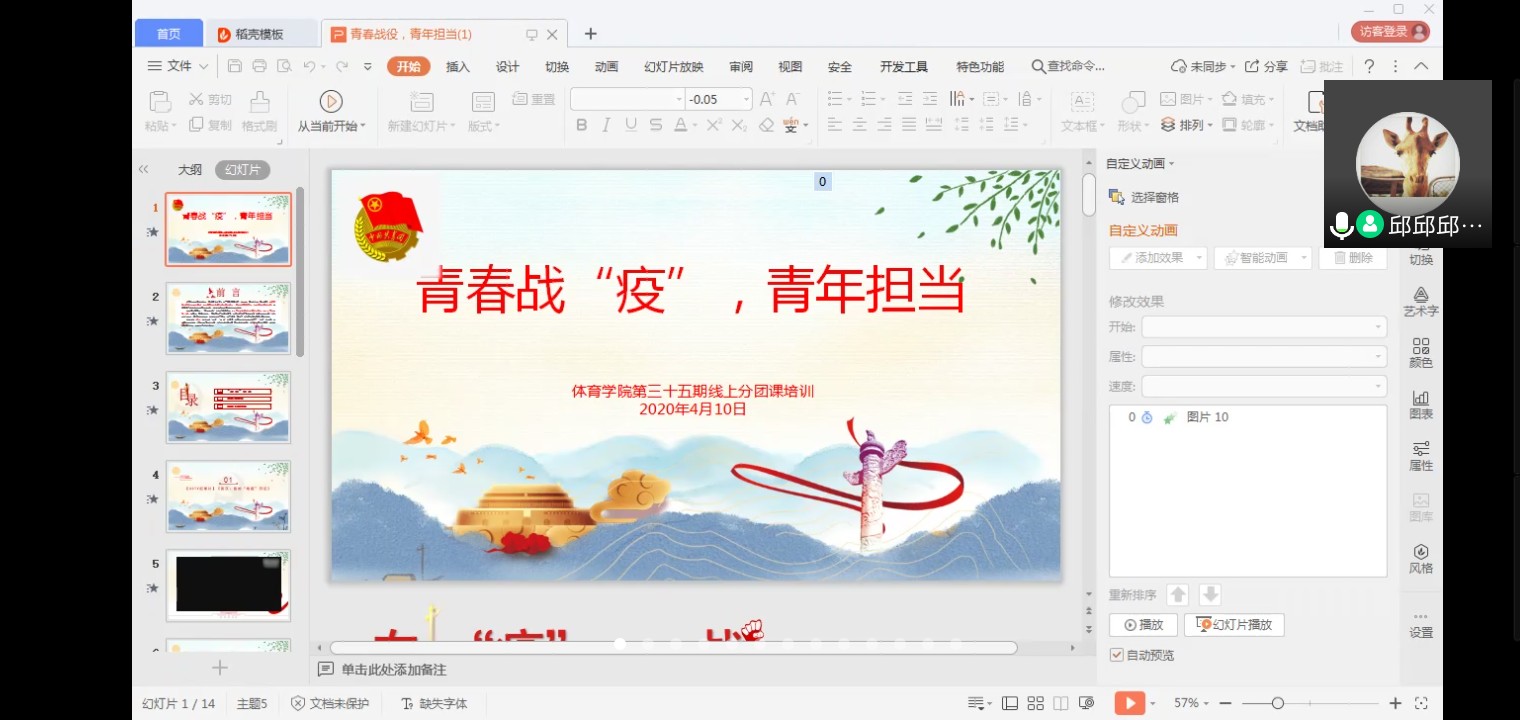Open the font size dropdown showing -0.05
1520x720 pixels.
(746, 99)
